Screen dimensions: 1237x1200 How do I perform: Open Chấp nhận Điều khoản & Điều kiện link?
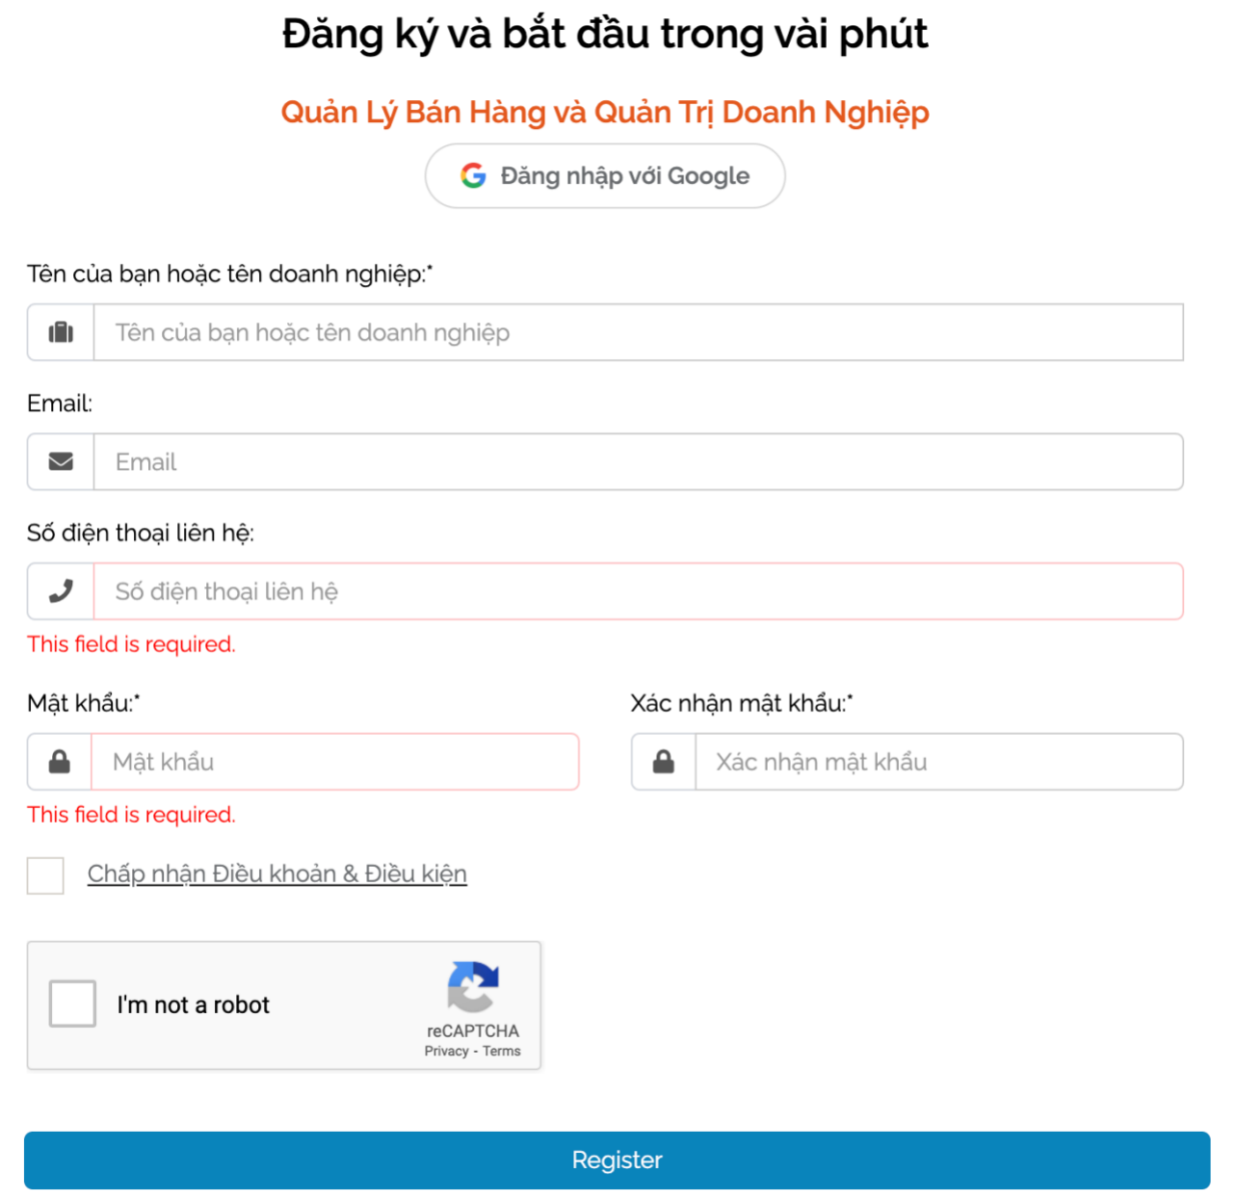click(x=277, y=874)
